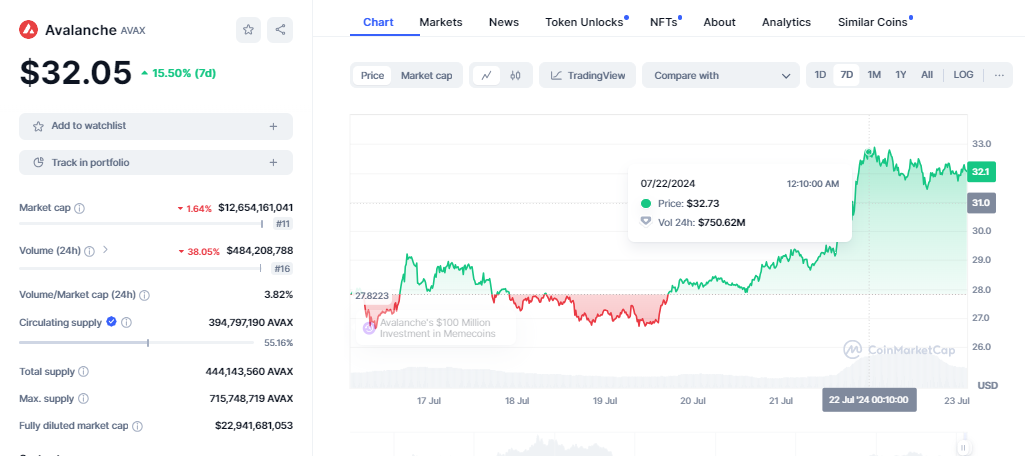Open more chart options ellipsis
The image size is (1025, 456).
(x=999, y=75)
